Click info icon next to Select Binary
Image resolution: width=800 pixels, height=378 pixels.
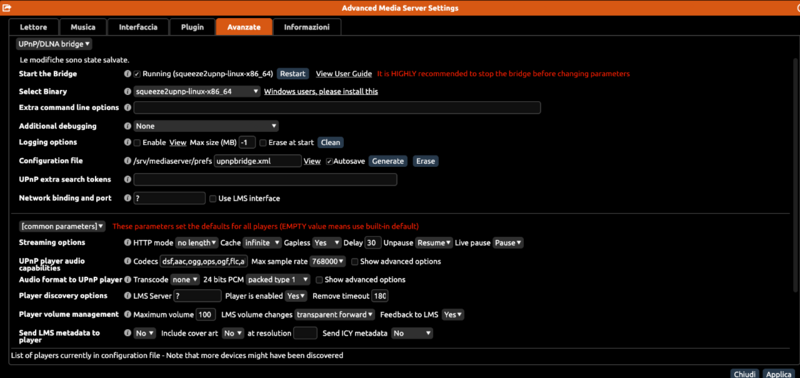coord(128,92)
